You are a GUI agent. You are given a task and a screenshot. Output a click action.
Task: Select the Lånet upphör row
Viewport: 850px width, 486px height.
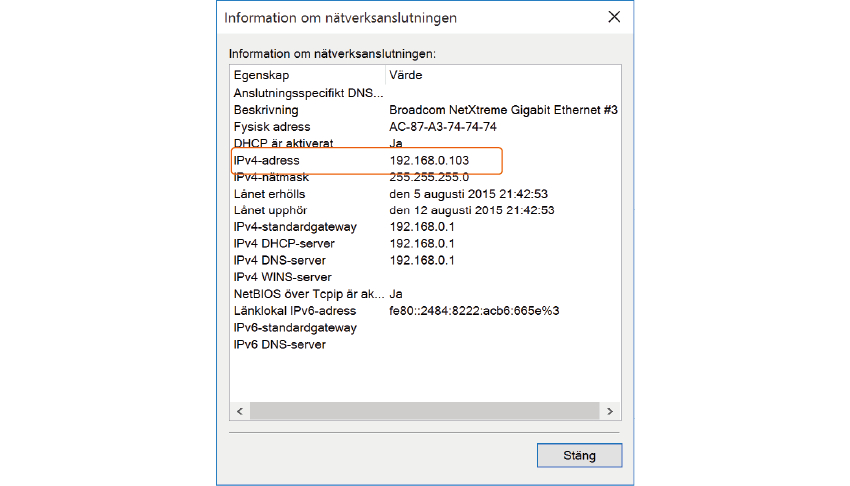pos(270,211)
